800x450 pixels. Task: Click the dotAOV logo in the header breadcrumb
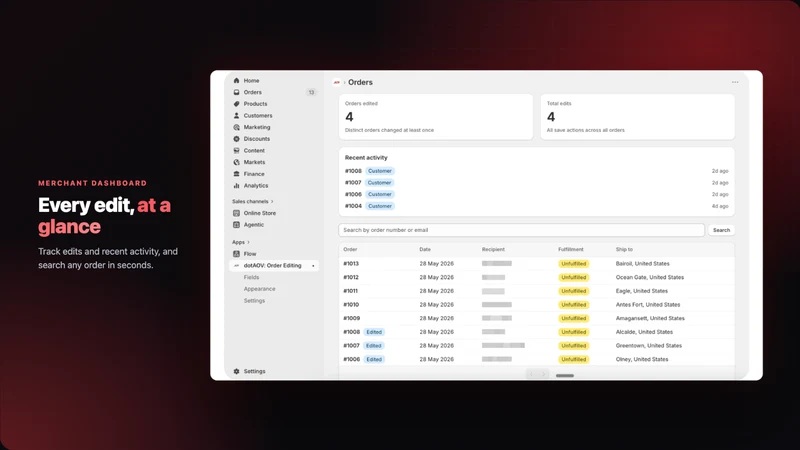pyautogui.click(x=337, y=82)
